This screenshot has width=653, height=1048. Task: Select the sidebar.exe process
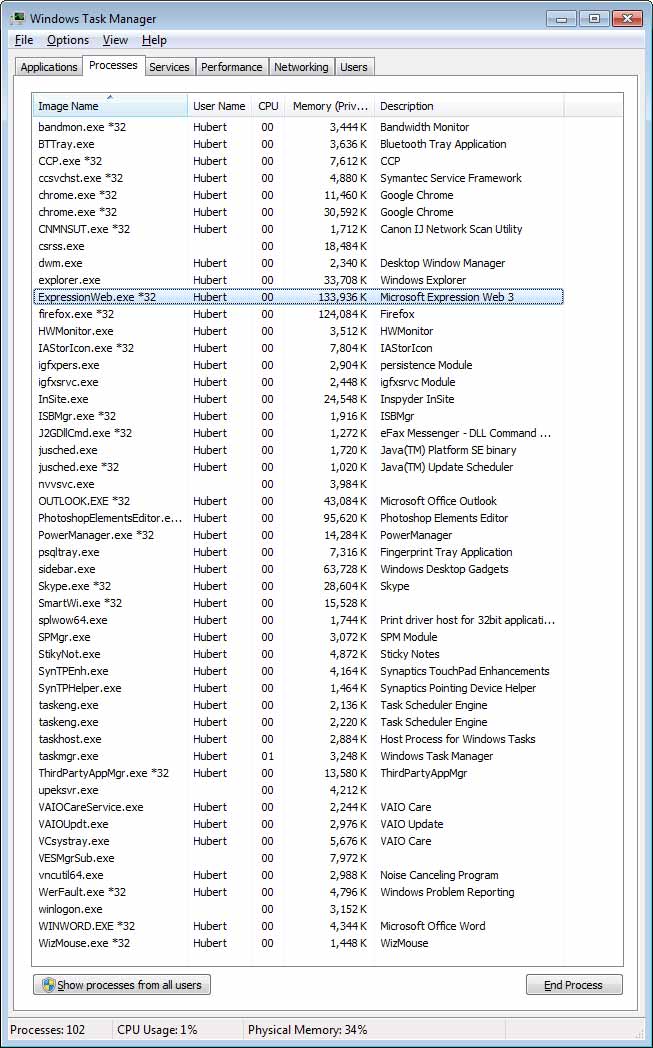[298, 569]
